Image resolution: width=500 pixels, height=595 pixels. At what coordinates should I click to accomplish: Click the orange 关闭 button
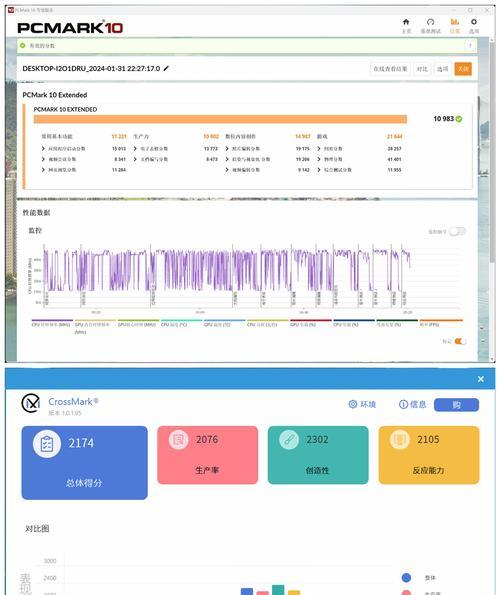coord(463,69)
